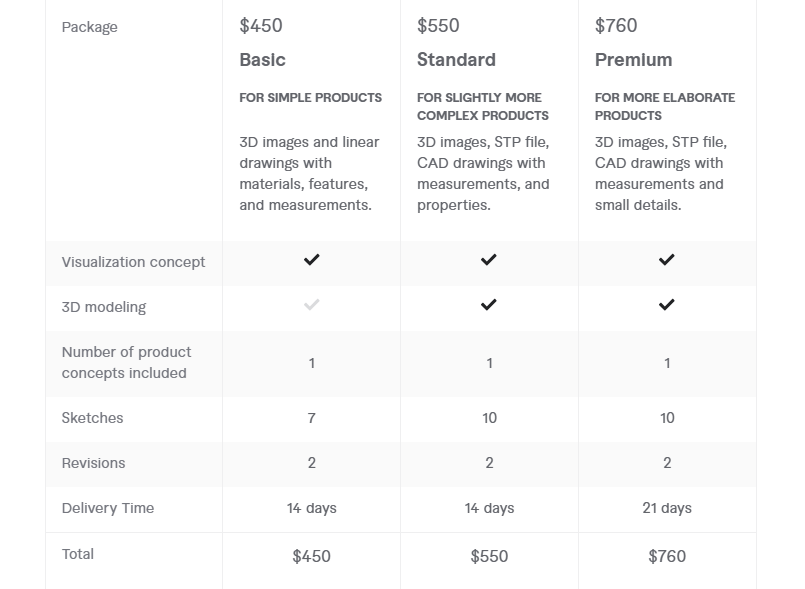Click the Premium total of $760
805x589 pixels.
[x=667, y=556]
